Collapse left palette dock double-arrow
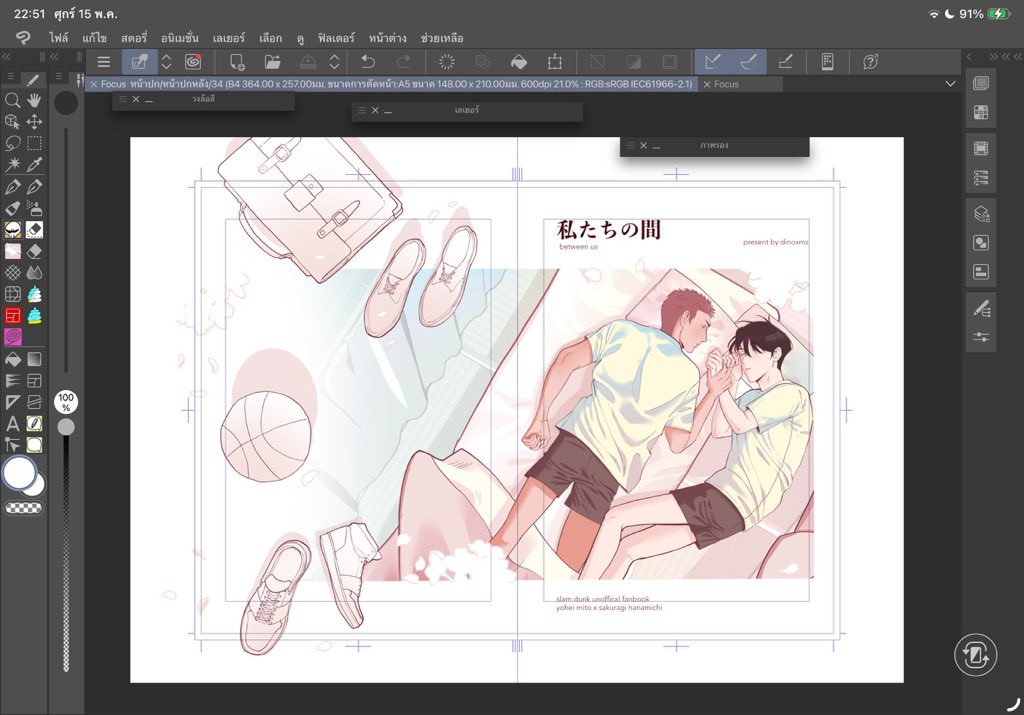1024x715 pixels. pos(6,57)
